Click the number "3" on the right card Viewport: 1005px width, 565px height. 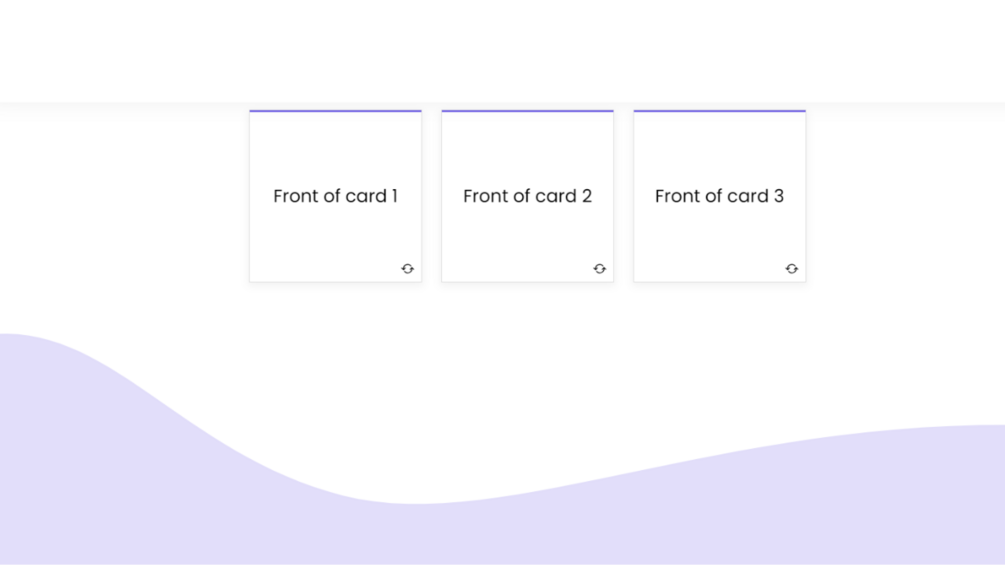(x=779, y=196)
